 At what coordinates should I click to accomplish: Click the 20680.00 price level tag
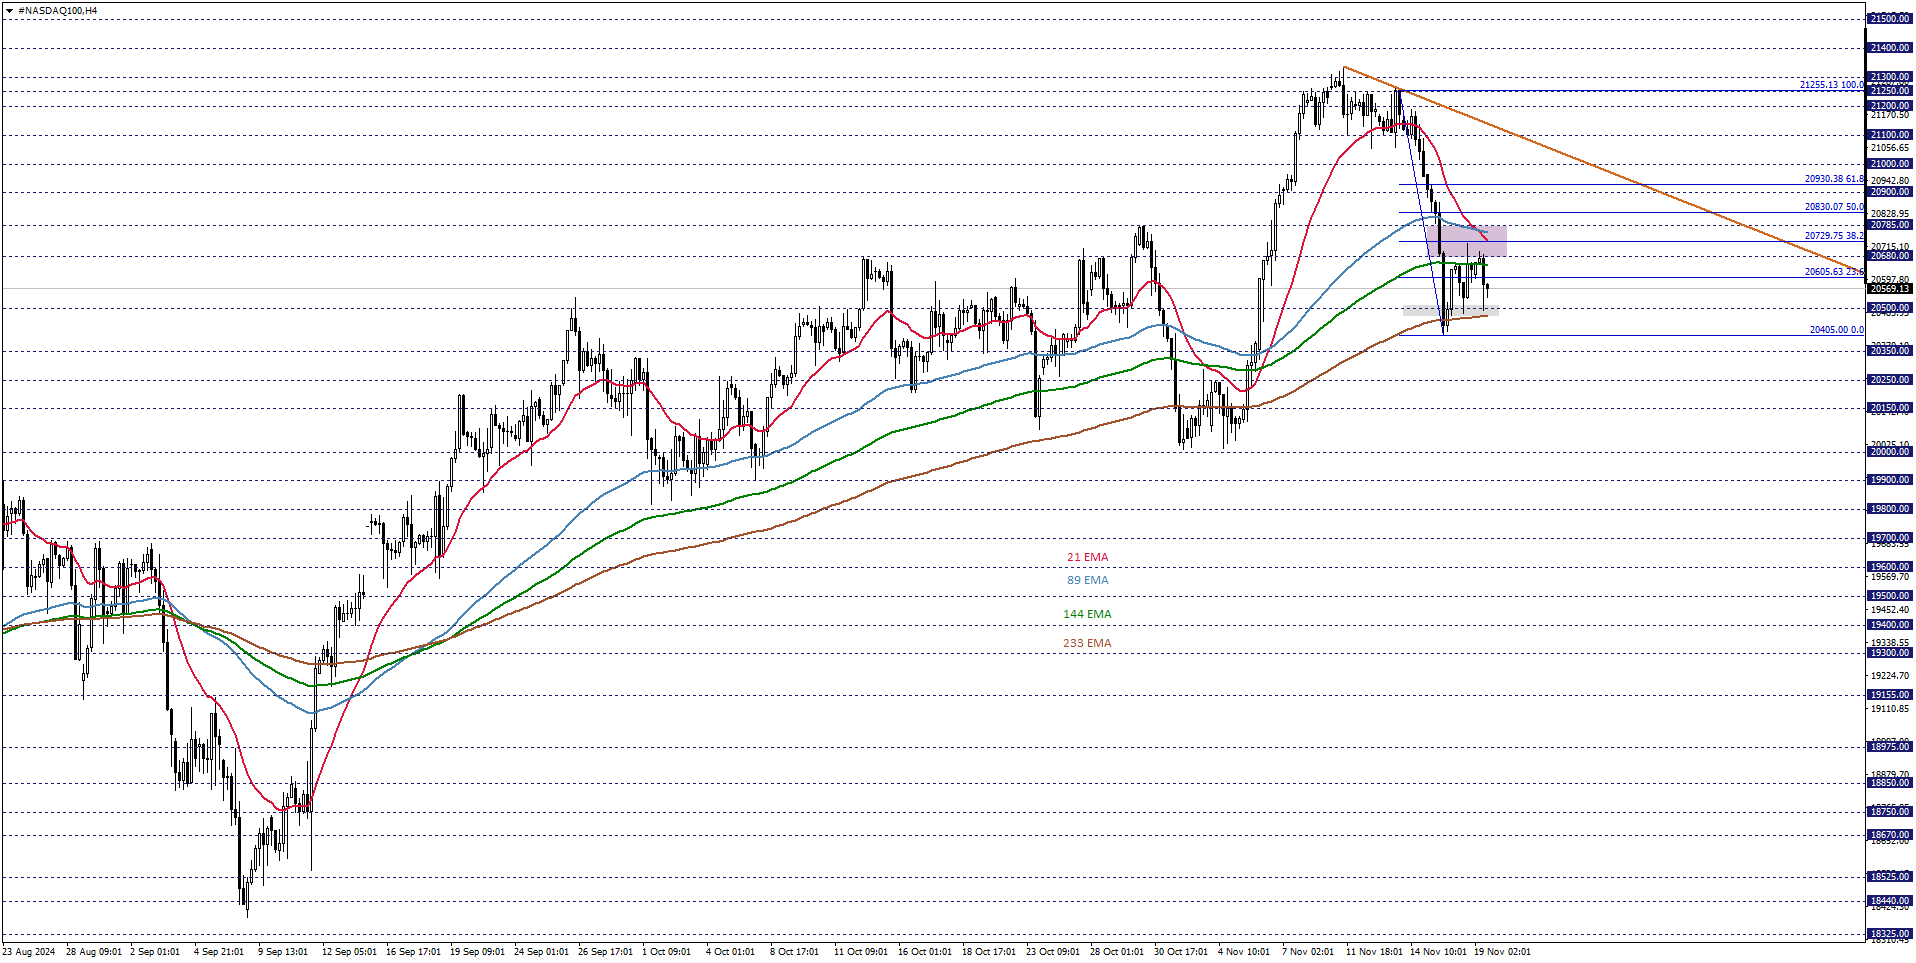click(x=1890, y=256)
